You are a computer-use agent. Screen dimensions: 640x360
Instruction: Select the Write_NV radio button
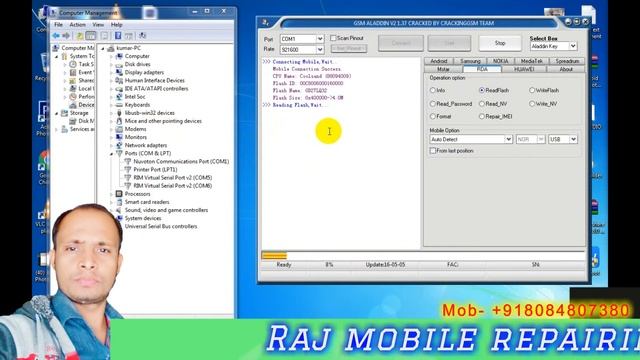532,104
